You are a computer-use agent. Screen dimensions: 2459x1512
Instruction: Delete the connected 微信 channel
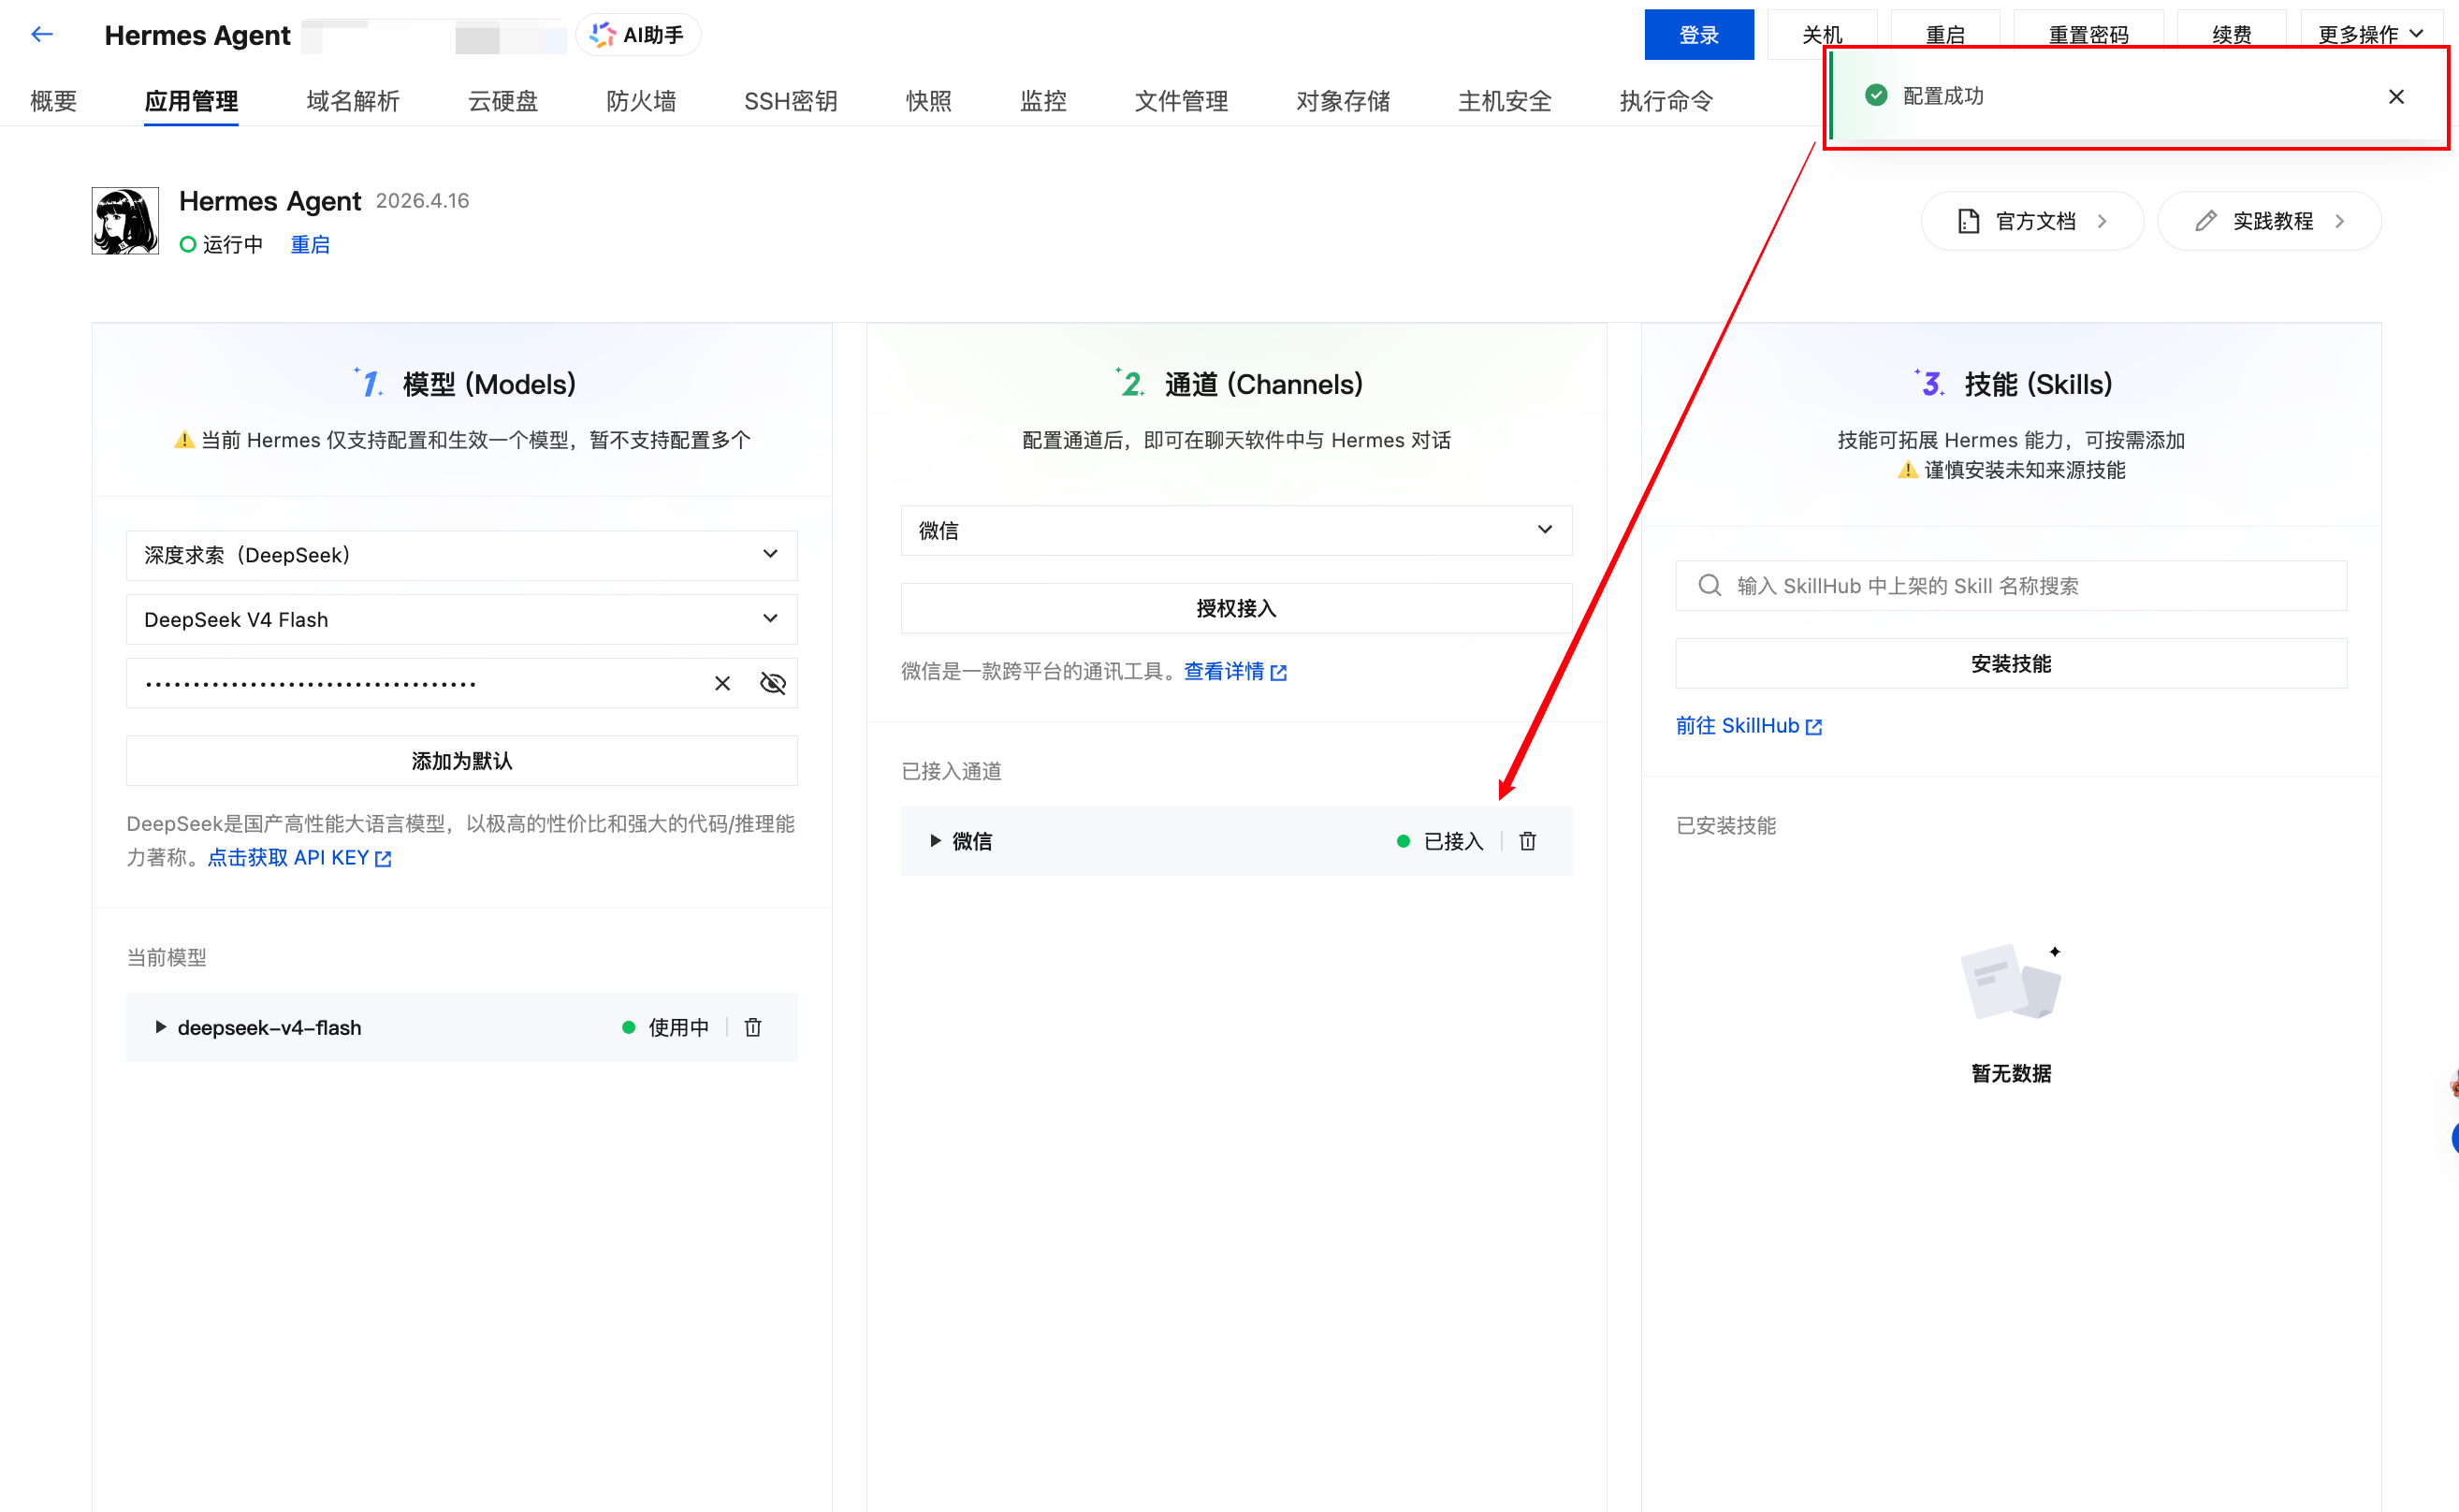pos(1527,841)
